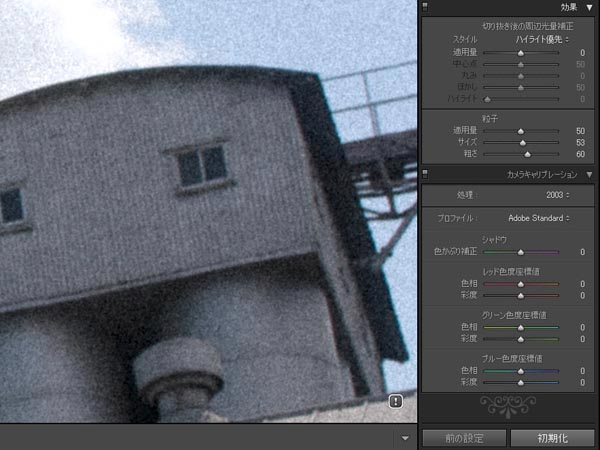Click the カメラキャリブレーション panel title
The width and height of the screenshot is (600, 450).
[x=542, y=174]
